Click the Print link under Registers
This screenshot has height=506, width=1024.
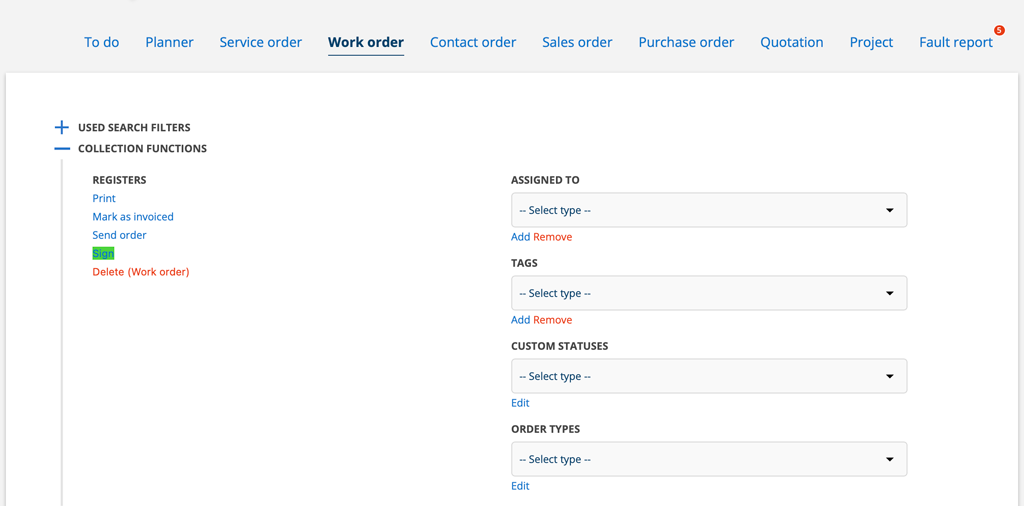[104, 198]
